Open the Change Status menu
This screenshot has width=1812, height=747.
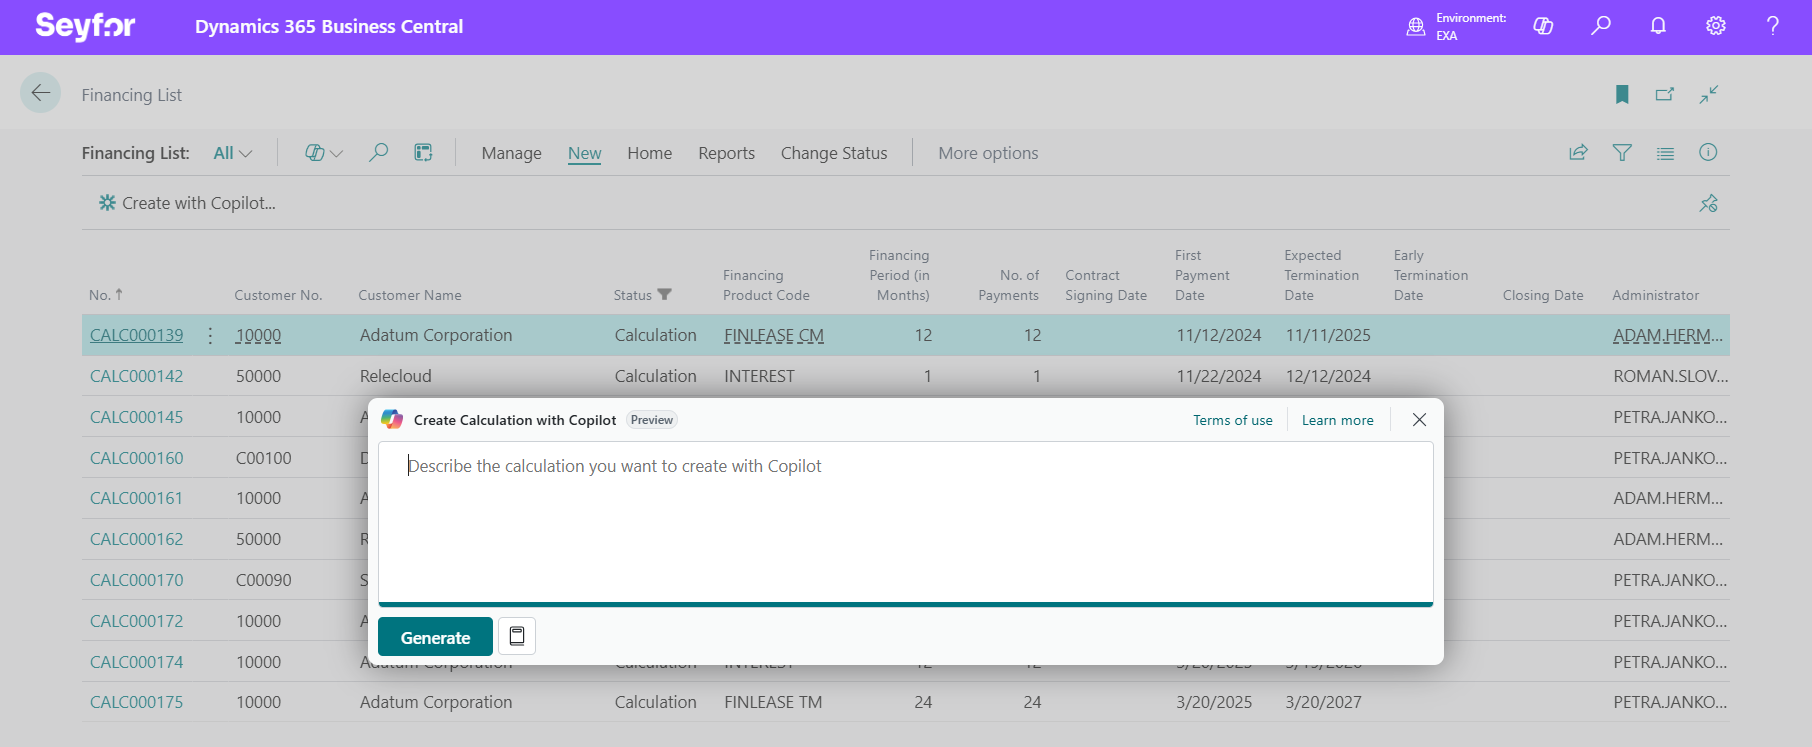pos(833,153)
